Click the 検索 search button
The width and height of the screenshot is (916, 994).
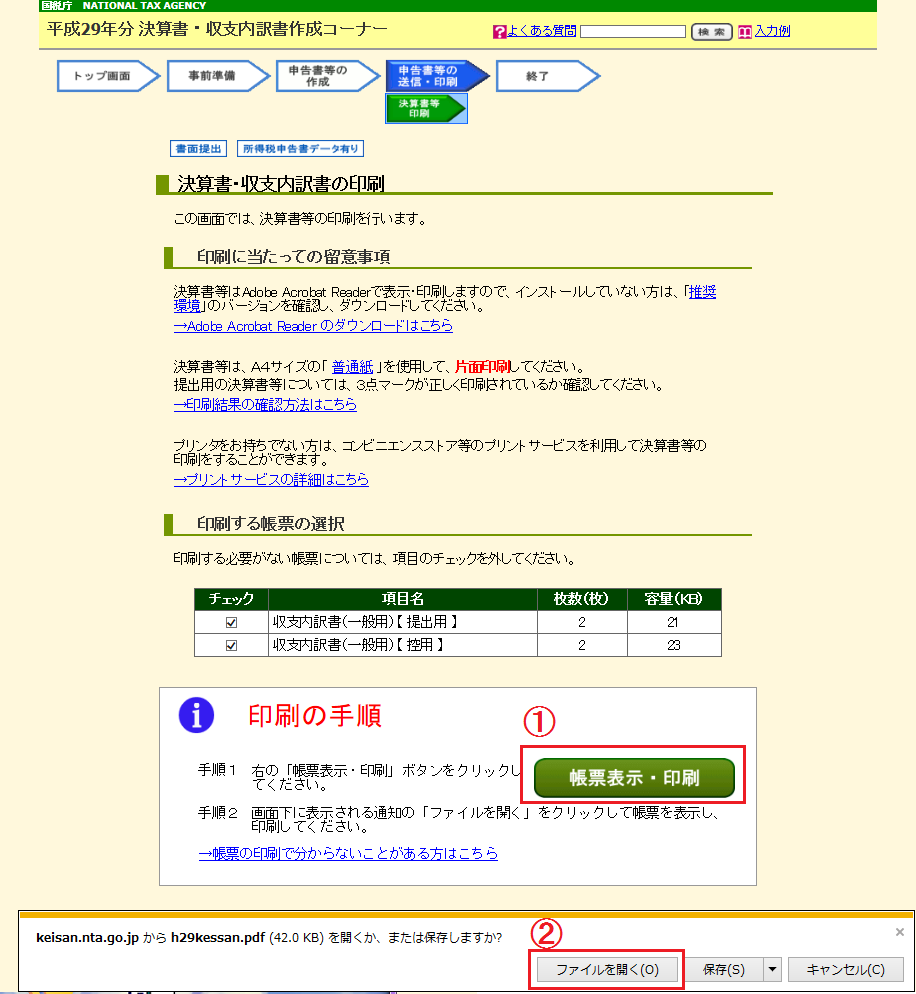[711, 31]
